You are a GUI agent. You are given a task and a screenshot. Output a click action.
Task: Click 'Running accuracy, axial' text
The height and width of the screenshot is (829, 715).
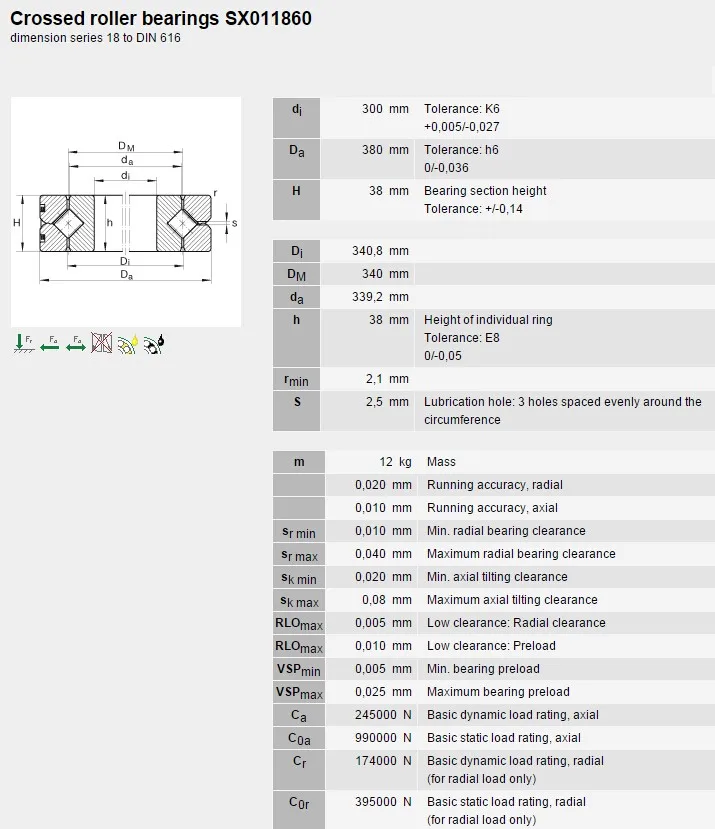pos(492,508)
